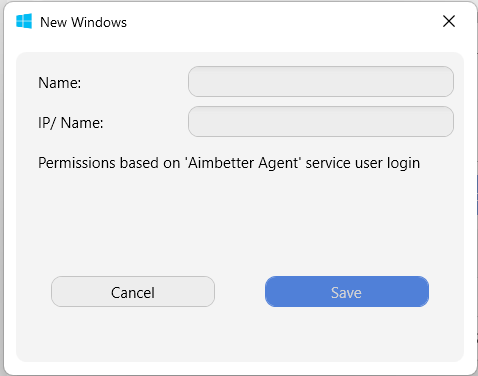Screen dimensions: 478x376
Task: Select the 'IP/ Name:' label
Action: coord(71,123)
